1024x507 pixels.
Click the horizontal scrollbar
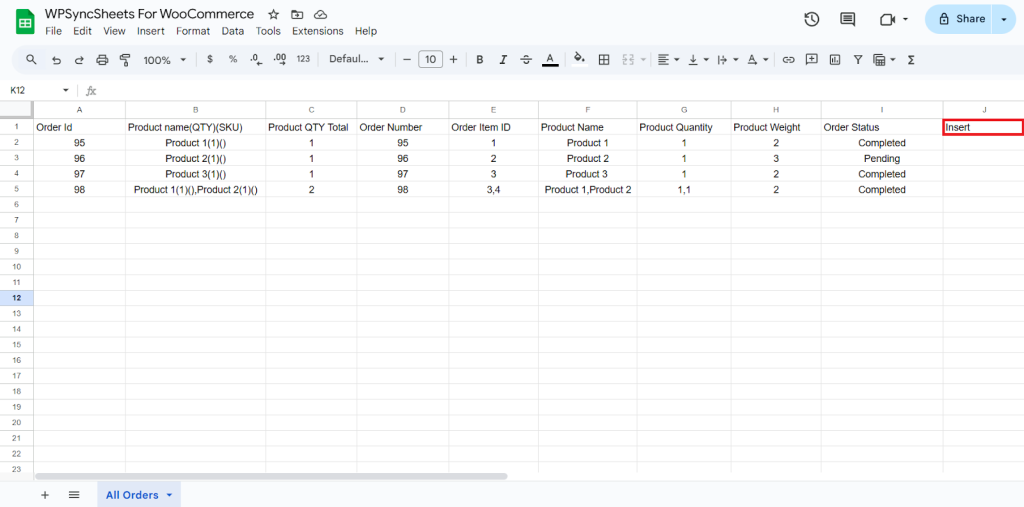(271, 476)
